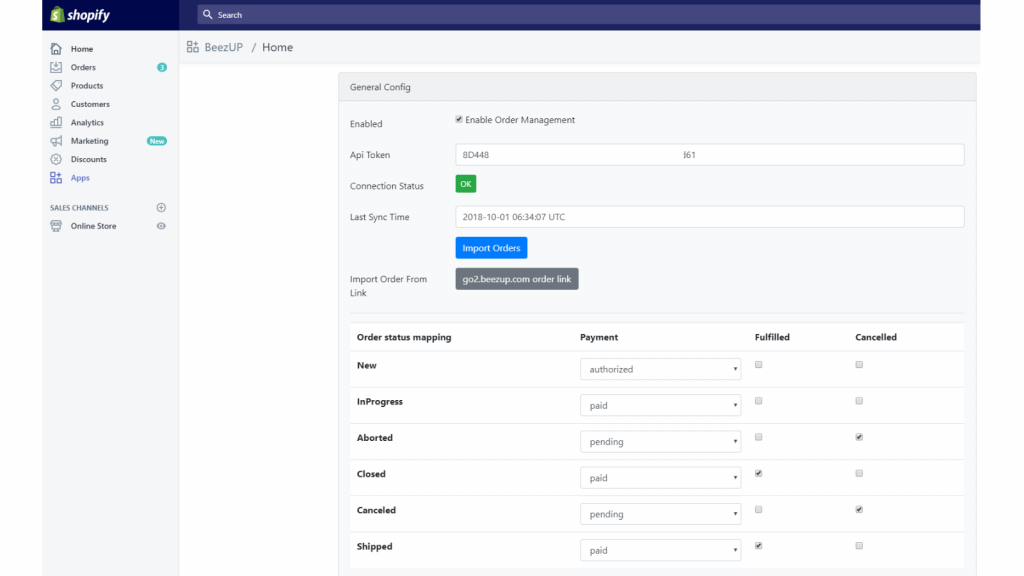Click the green OK connection status badge

click(x=466, y=184)
